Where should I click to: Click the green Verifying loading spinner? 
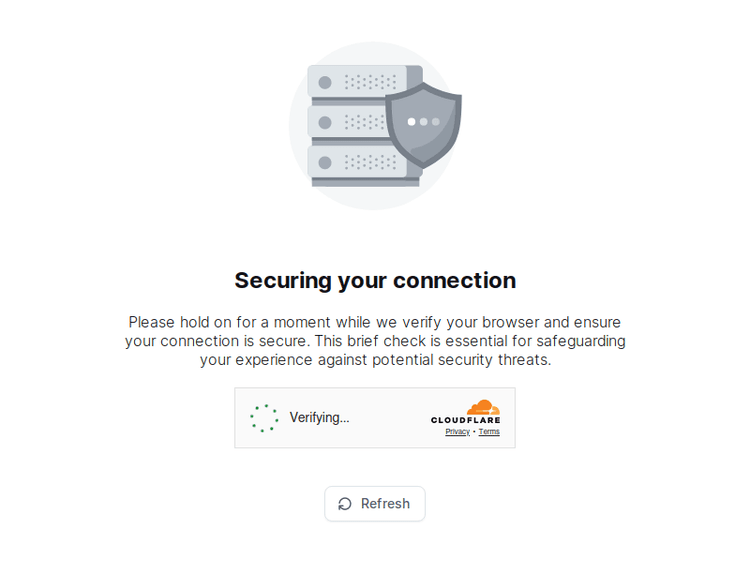click(x=264, y=418)
